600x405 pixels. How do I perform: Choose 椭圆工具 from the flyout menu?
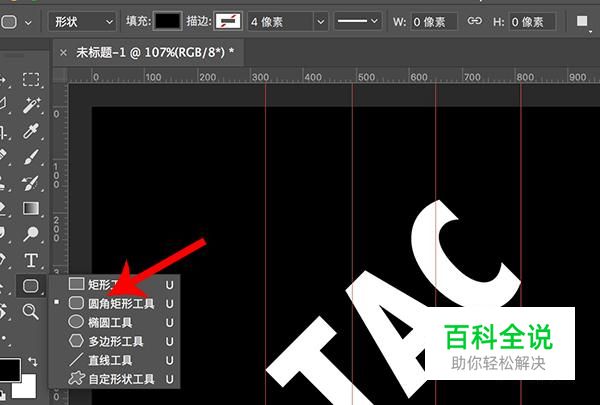(x=115, y=322)
